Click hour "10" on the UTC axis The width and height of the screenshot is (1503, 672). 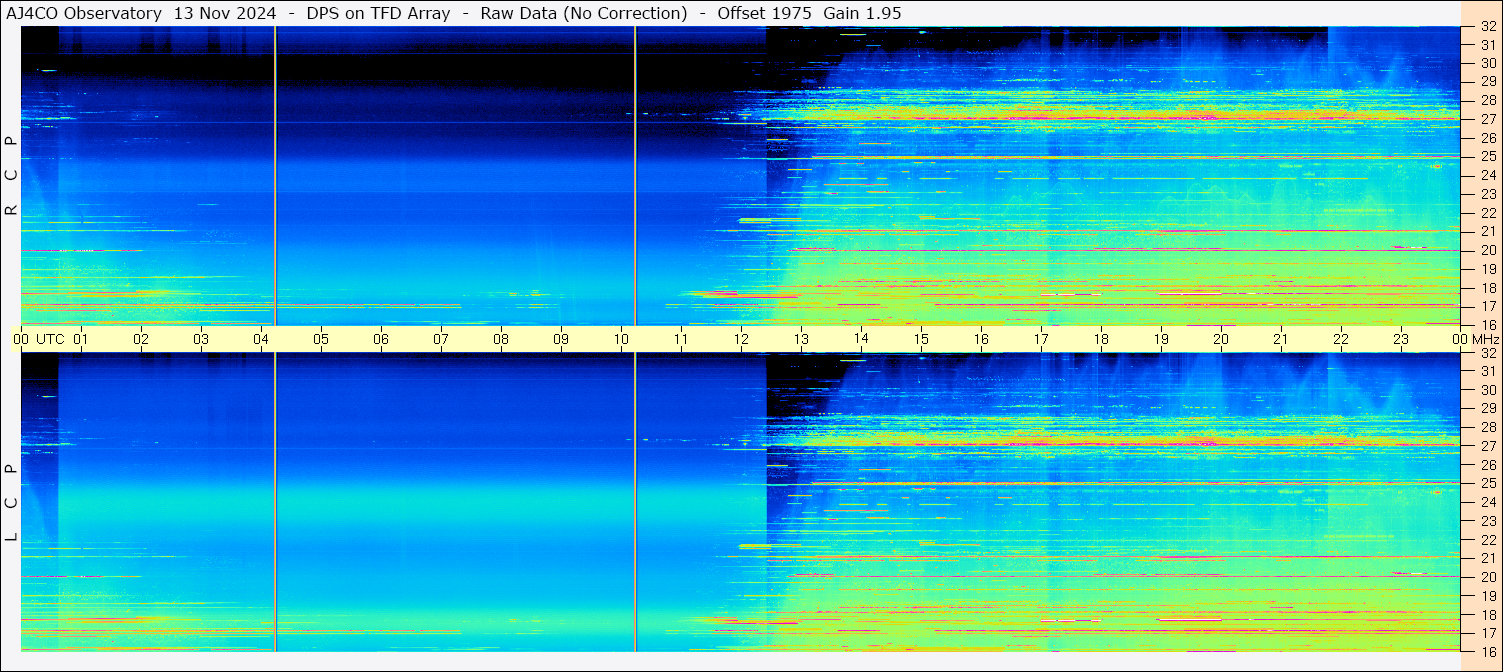point(621,339)
